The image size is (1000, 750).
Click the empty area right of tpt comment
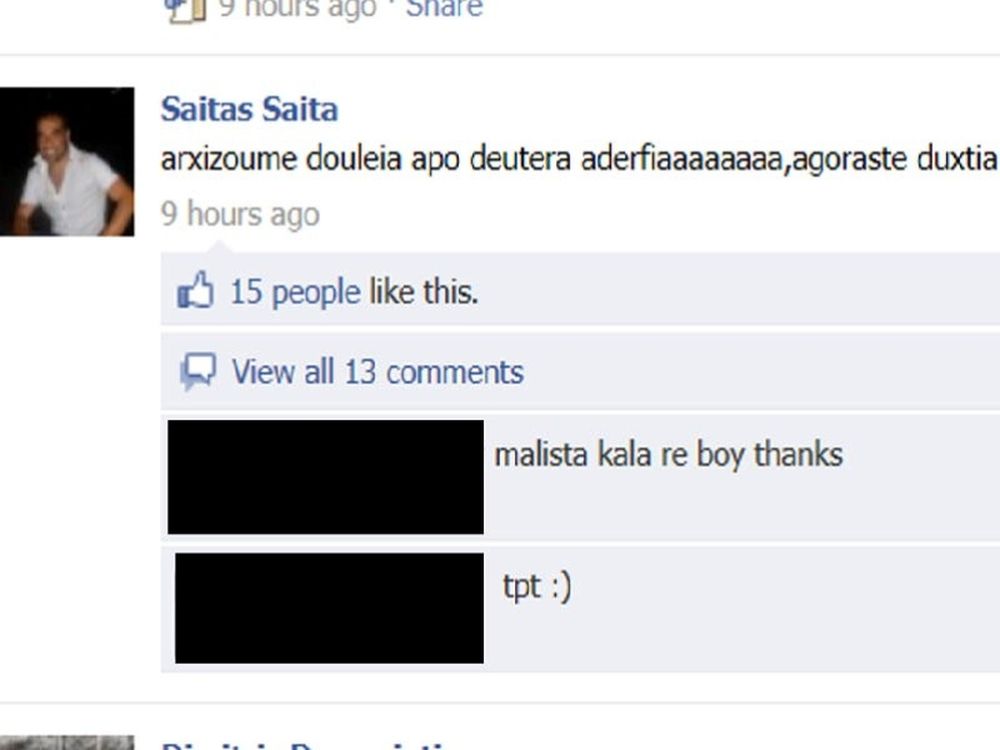784,608
